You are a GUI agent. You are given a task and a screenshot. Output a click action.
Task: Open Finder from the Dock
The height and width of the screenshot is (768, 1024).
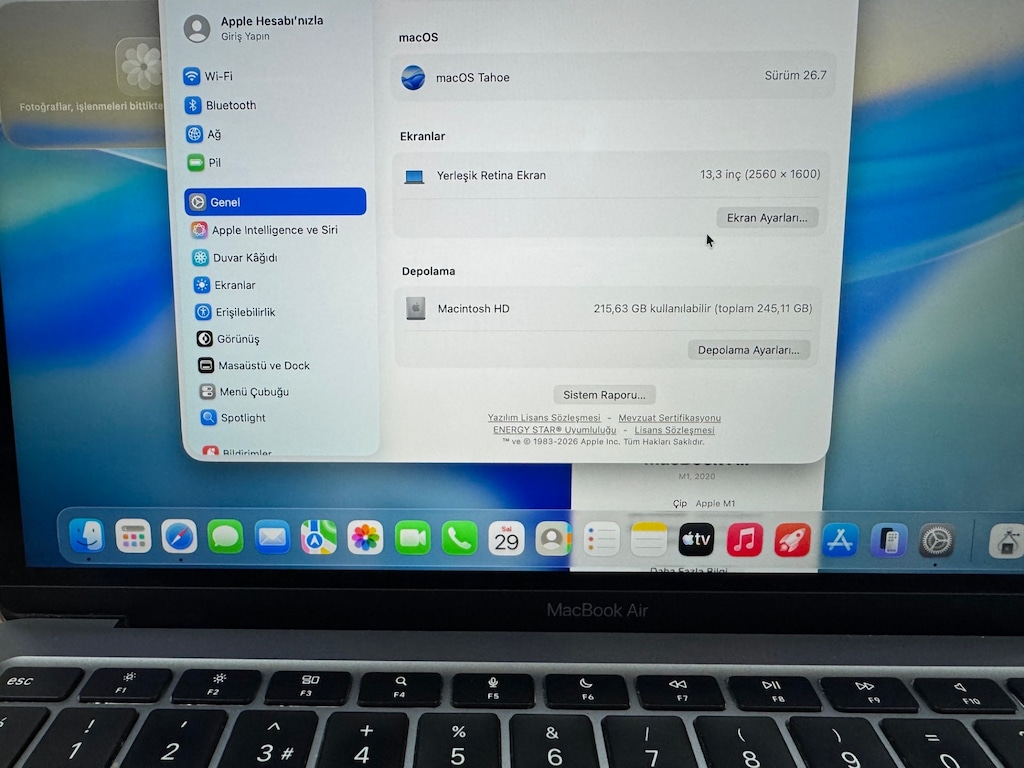[87, 536]
